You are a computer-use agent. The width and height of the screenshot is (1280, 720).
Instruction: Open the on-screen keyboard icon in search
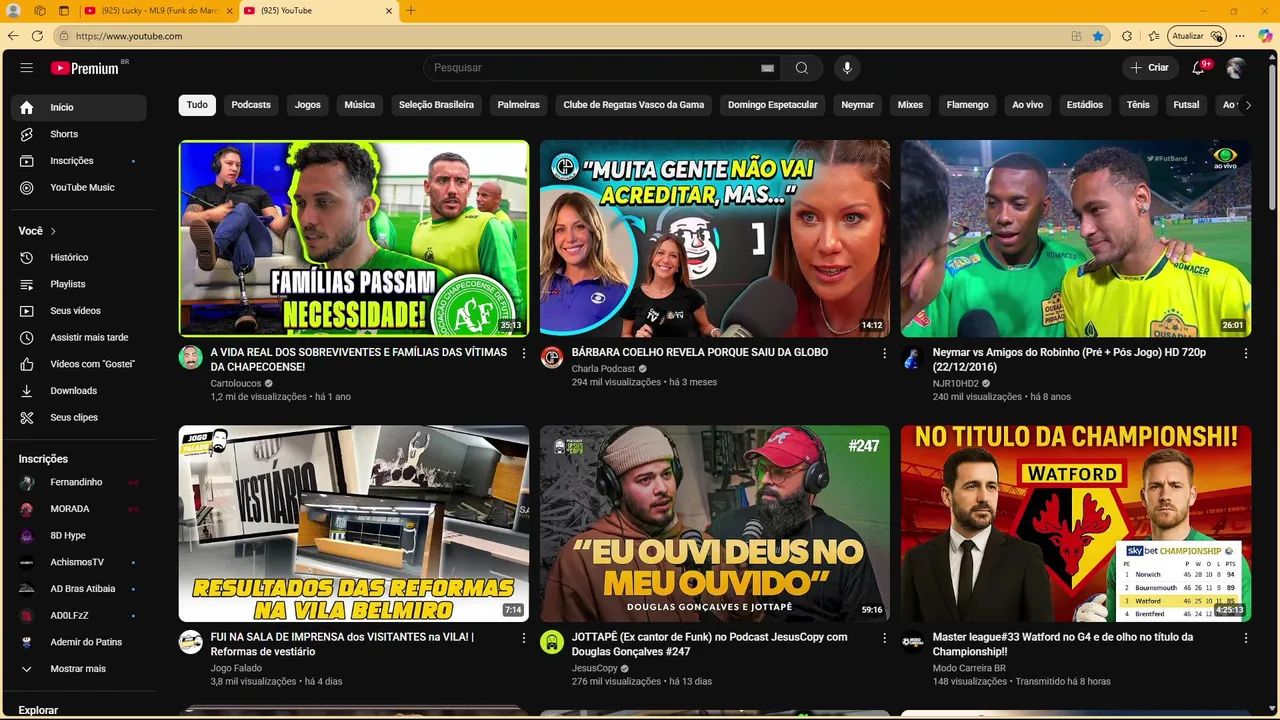(767, 68)
